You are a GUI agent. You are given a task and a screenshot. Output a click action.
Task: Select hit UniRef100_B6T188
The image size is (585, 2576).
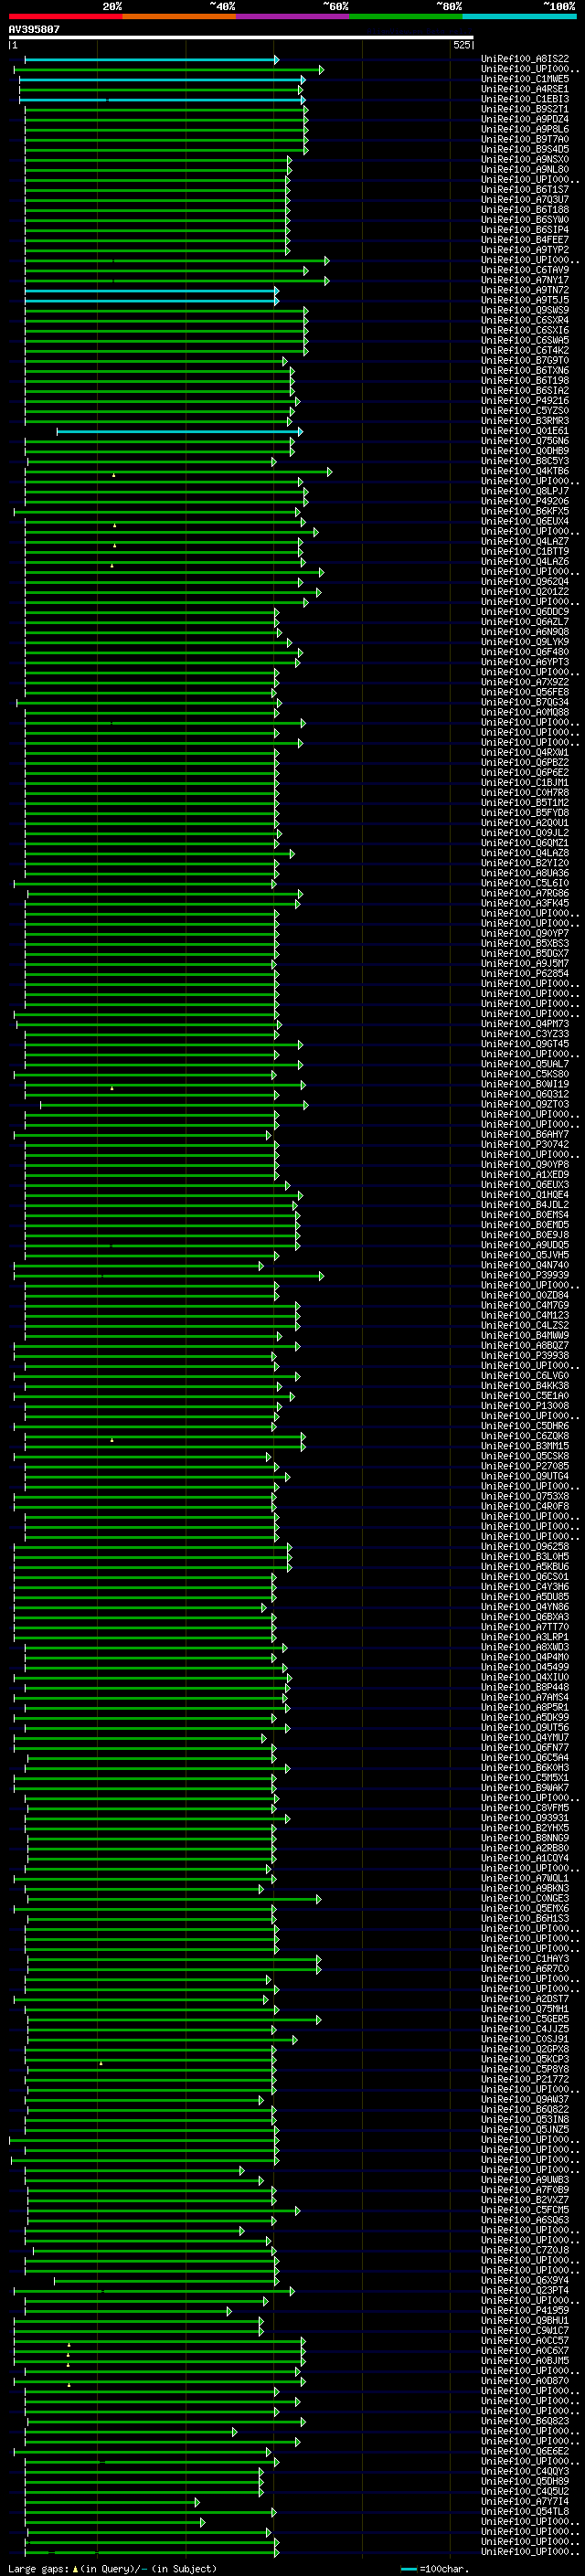click(x=525, y=209)
